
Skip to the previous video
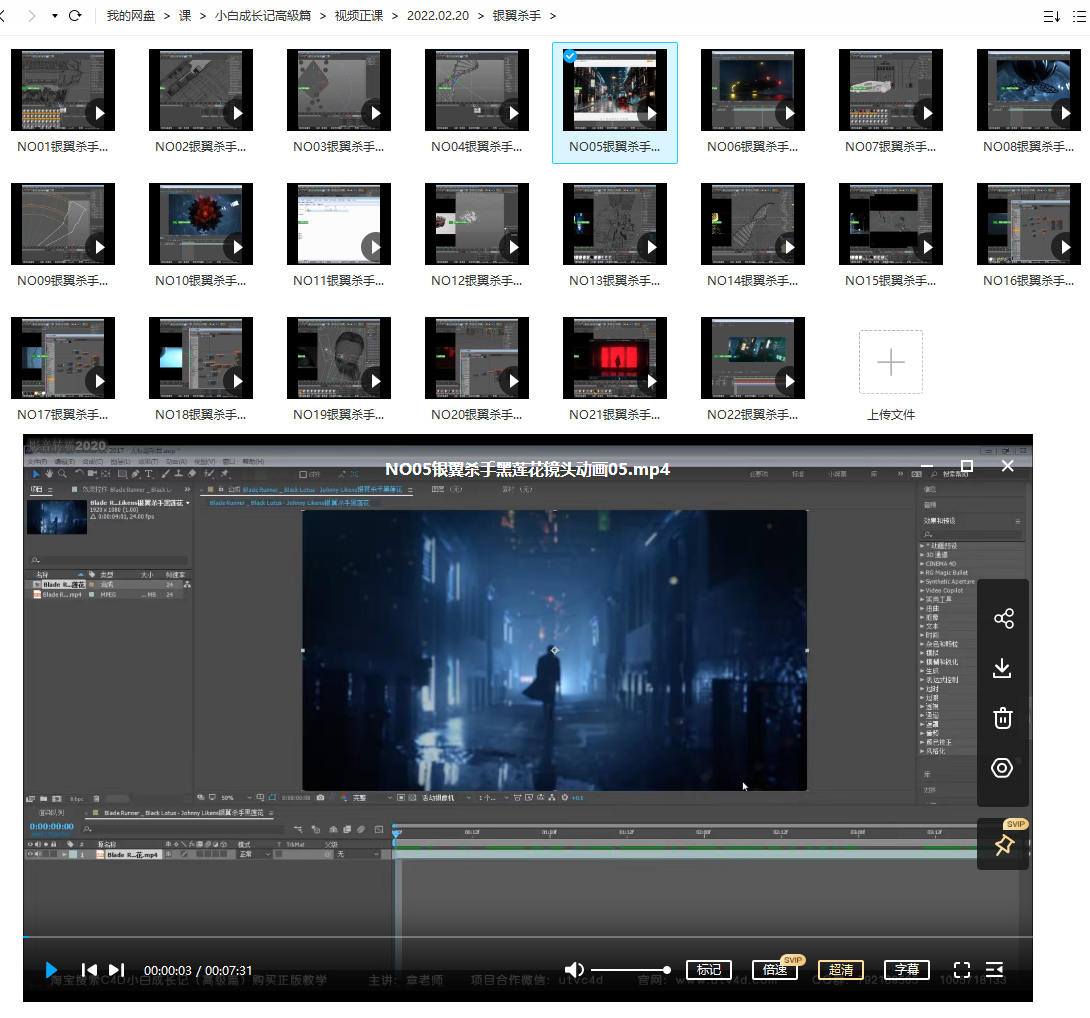tap(89, 970)
